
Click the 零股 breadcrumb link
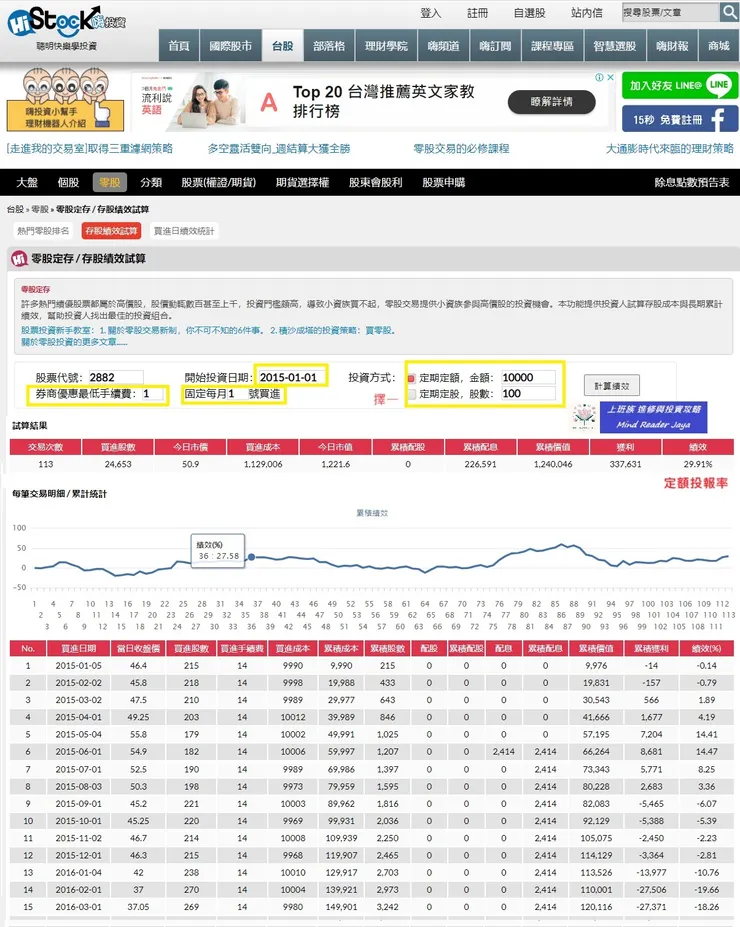coord(40,209)
